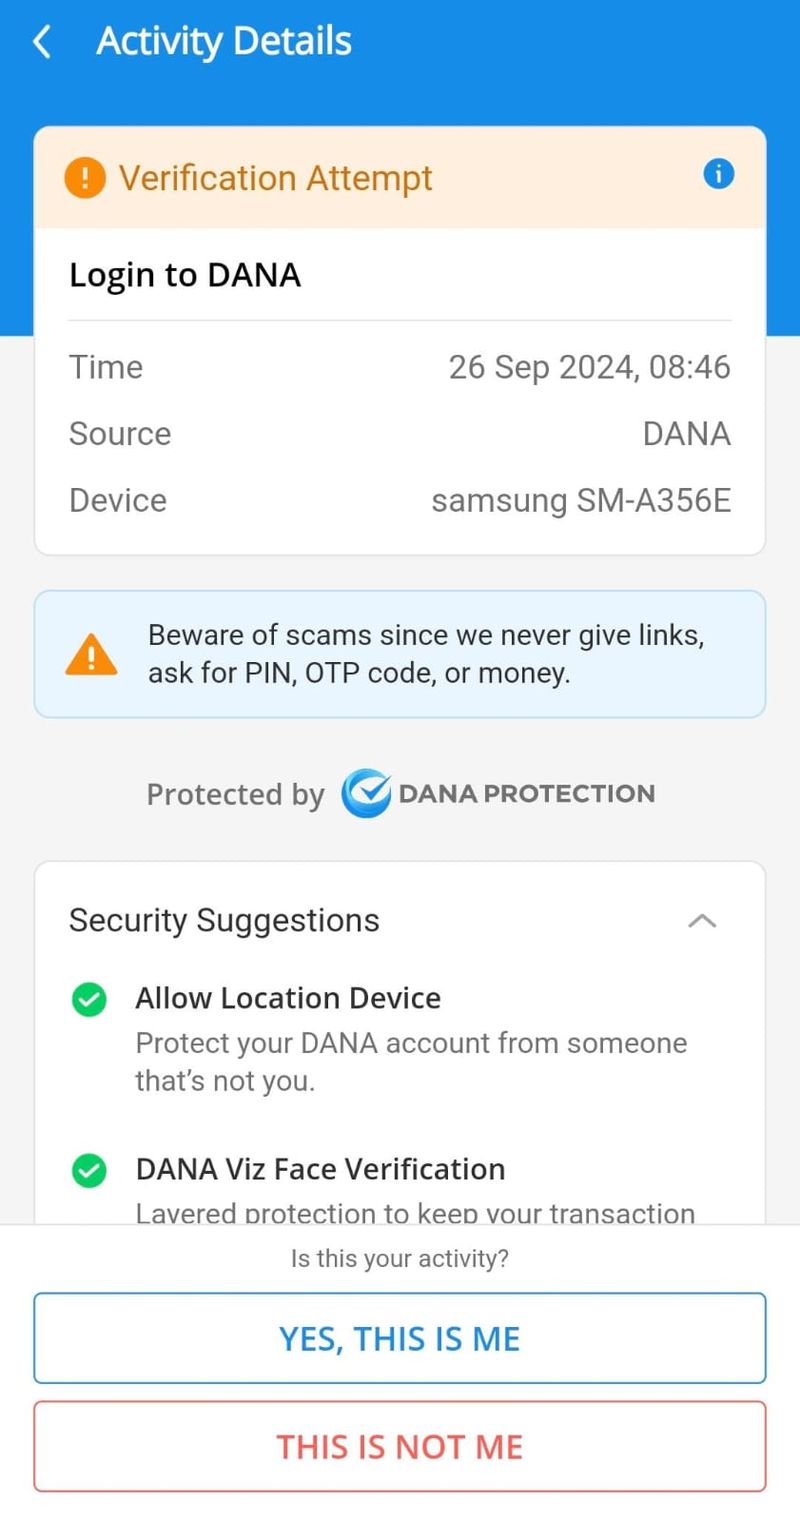Image resolution: width=800 pixels, height=1521 pixels.
Task: Tap the DANA Protection shield logo
Action: pos(365,794)
